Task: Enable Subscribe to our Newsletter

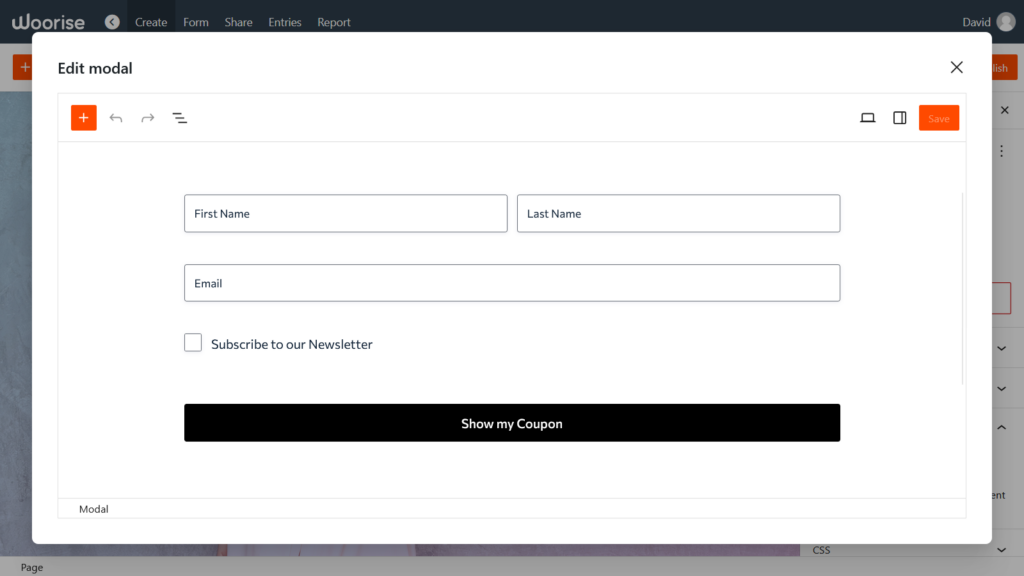Action: (x=192, y=342)
